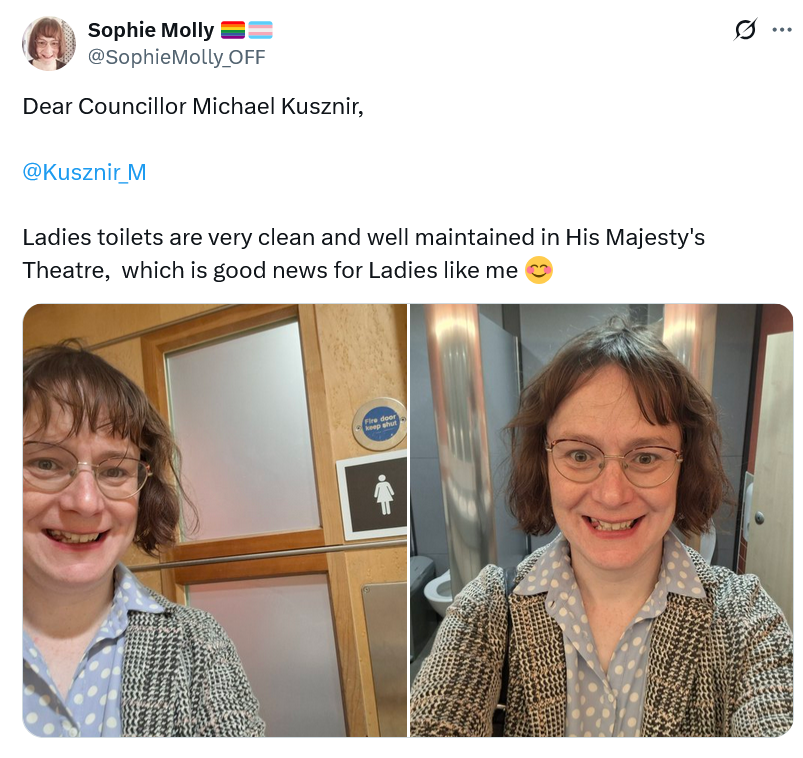Click the frosted glass door panel in photo

(x=244, y=431)
